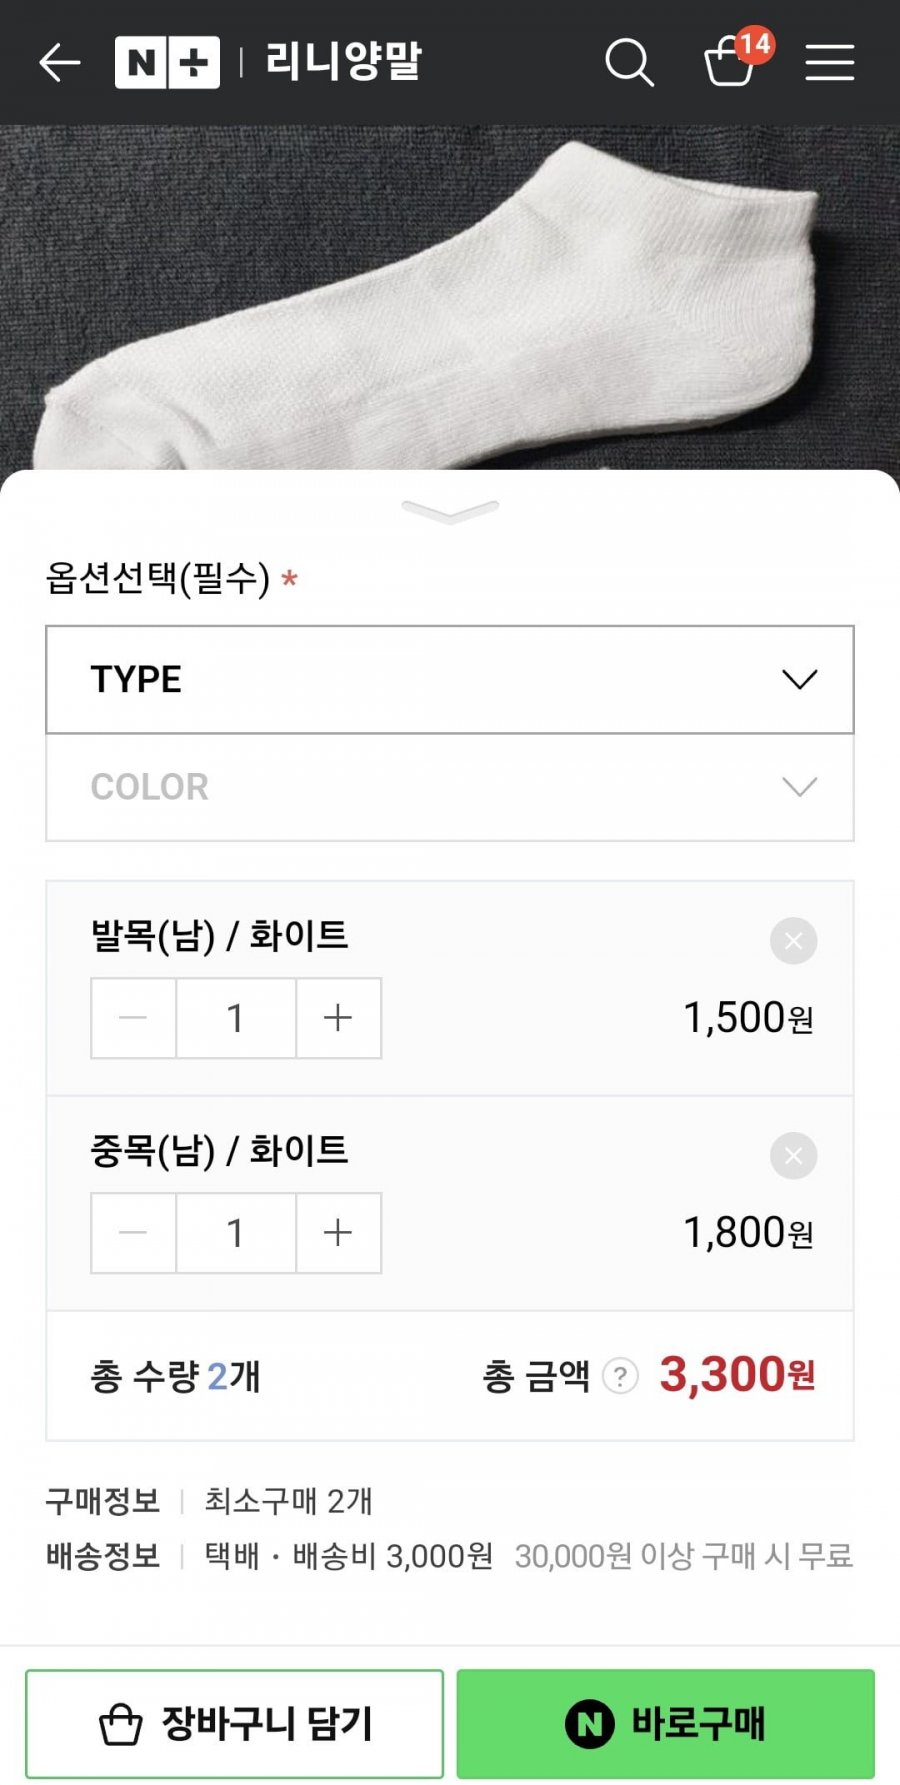Image resolution: width=900 pixels, height=1785 pixels.
Task: Decrease quantity of 발목(남) / 화이트
Action: click(133, 1018)
